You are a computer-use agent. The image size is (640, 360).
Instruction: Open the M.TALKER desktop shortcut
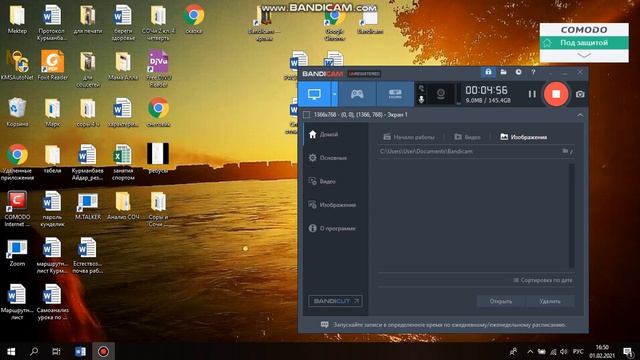coord(88,206)
